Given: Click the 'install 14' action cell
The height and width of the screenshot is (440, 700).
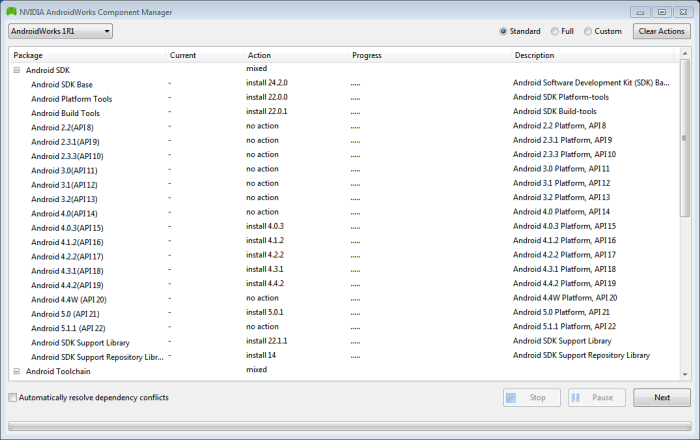Looking at the screenshot, I should (261, 355).
